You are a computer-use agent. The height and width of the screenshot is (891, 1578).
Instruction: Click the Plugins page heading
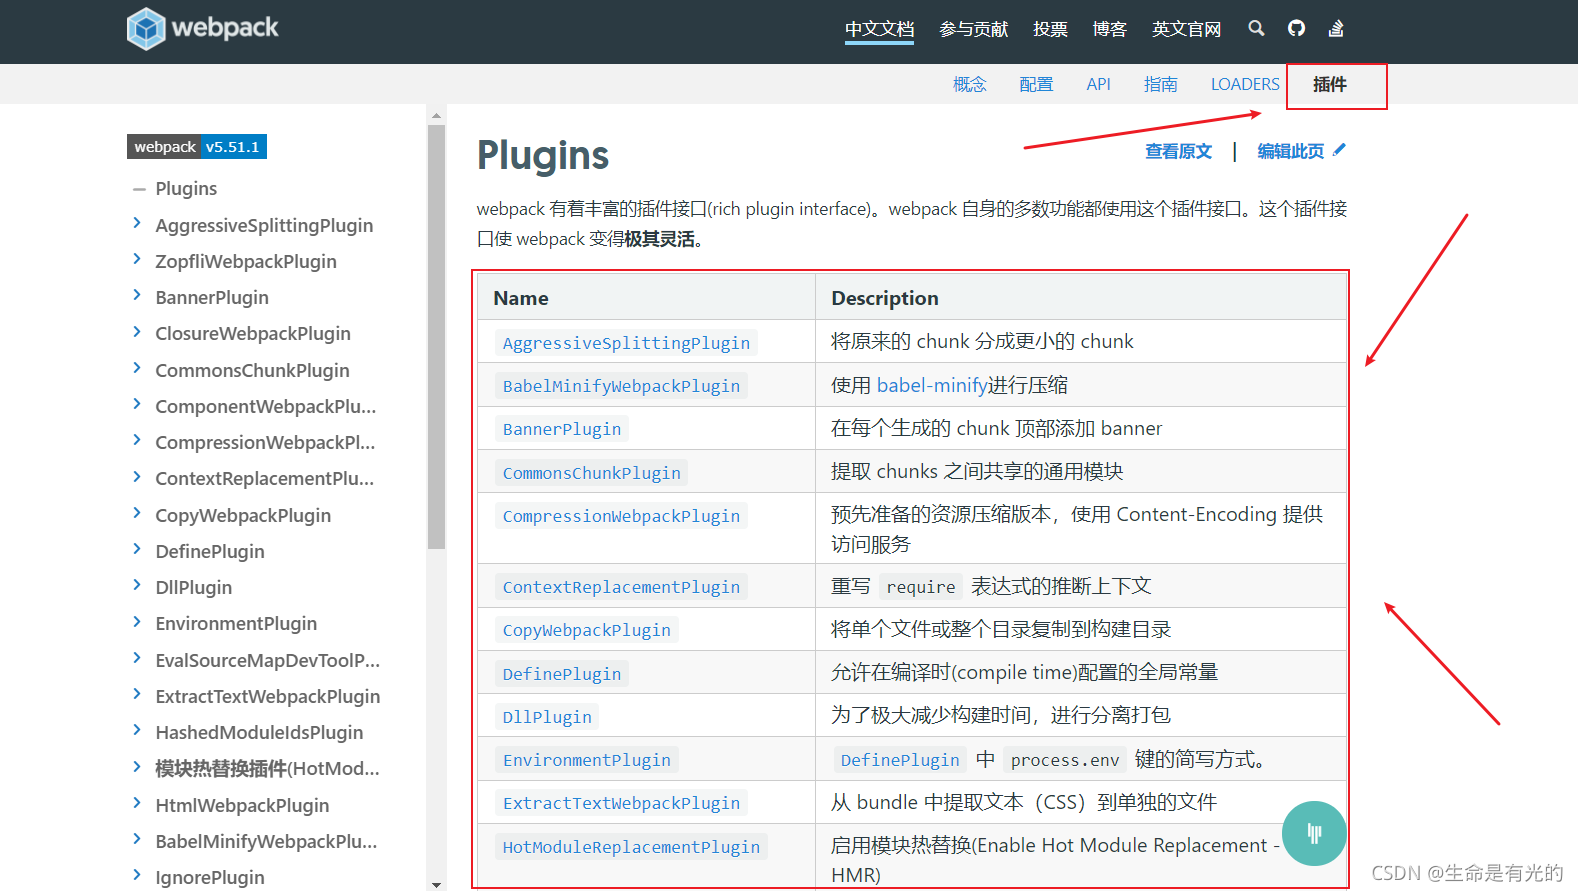[543, 155]
